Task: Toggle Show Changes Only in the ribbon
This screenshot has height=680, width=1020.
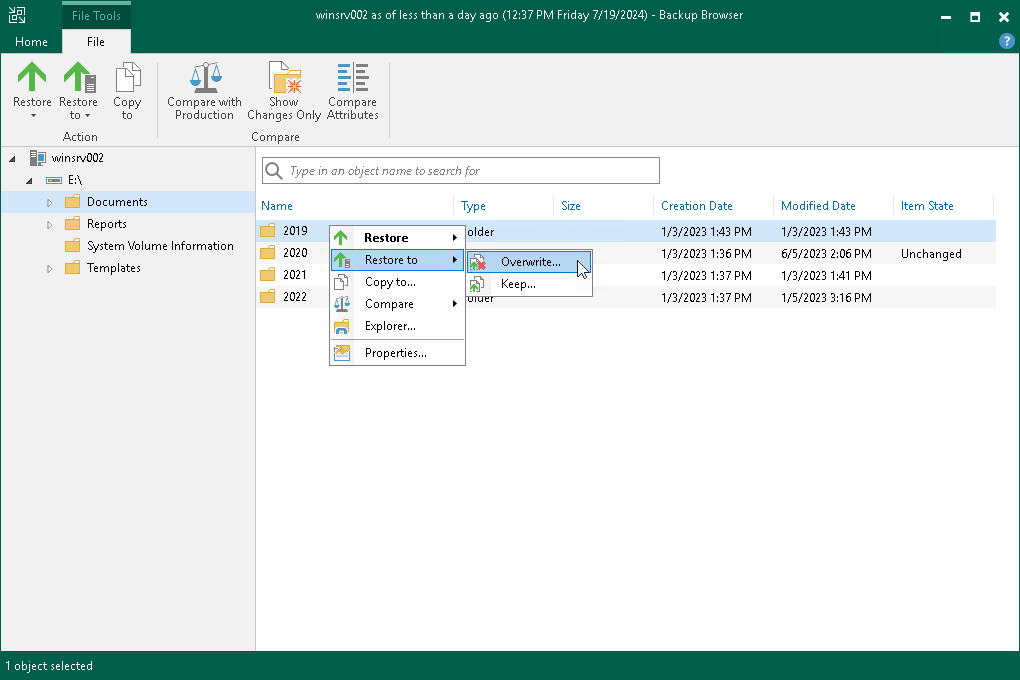Action: 283,88
